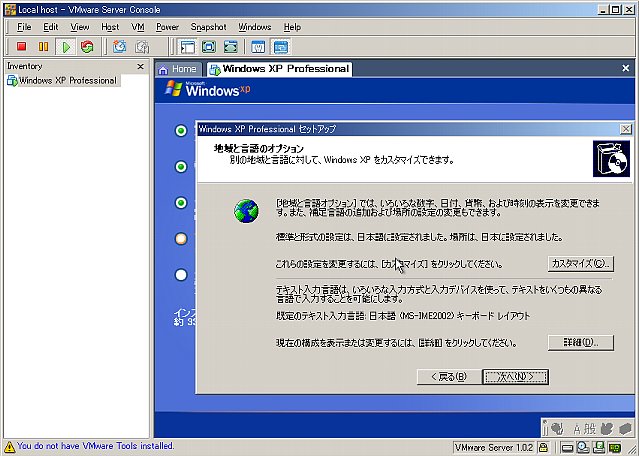Open the VM menu
The height and width of the screenshot is (456, 639).
tap(138, 27)
